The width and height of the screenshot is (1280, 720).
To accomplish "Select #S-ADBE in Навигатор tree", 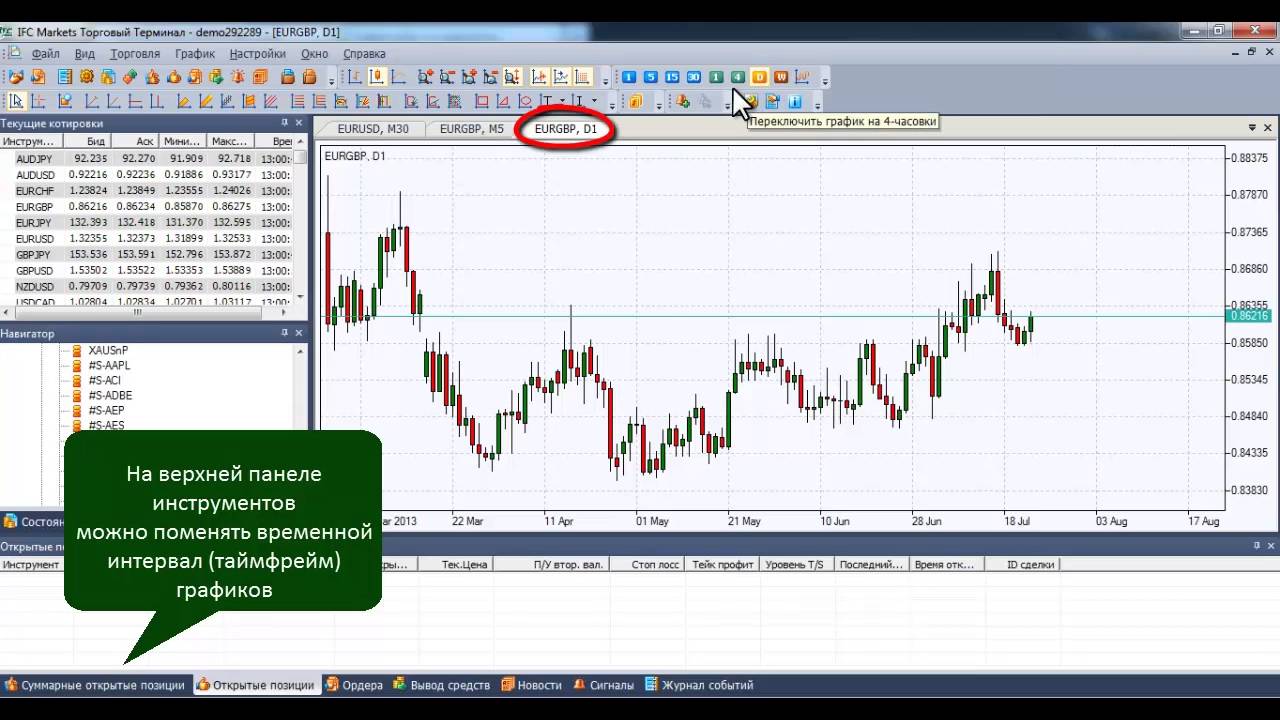I will [110, 395].
